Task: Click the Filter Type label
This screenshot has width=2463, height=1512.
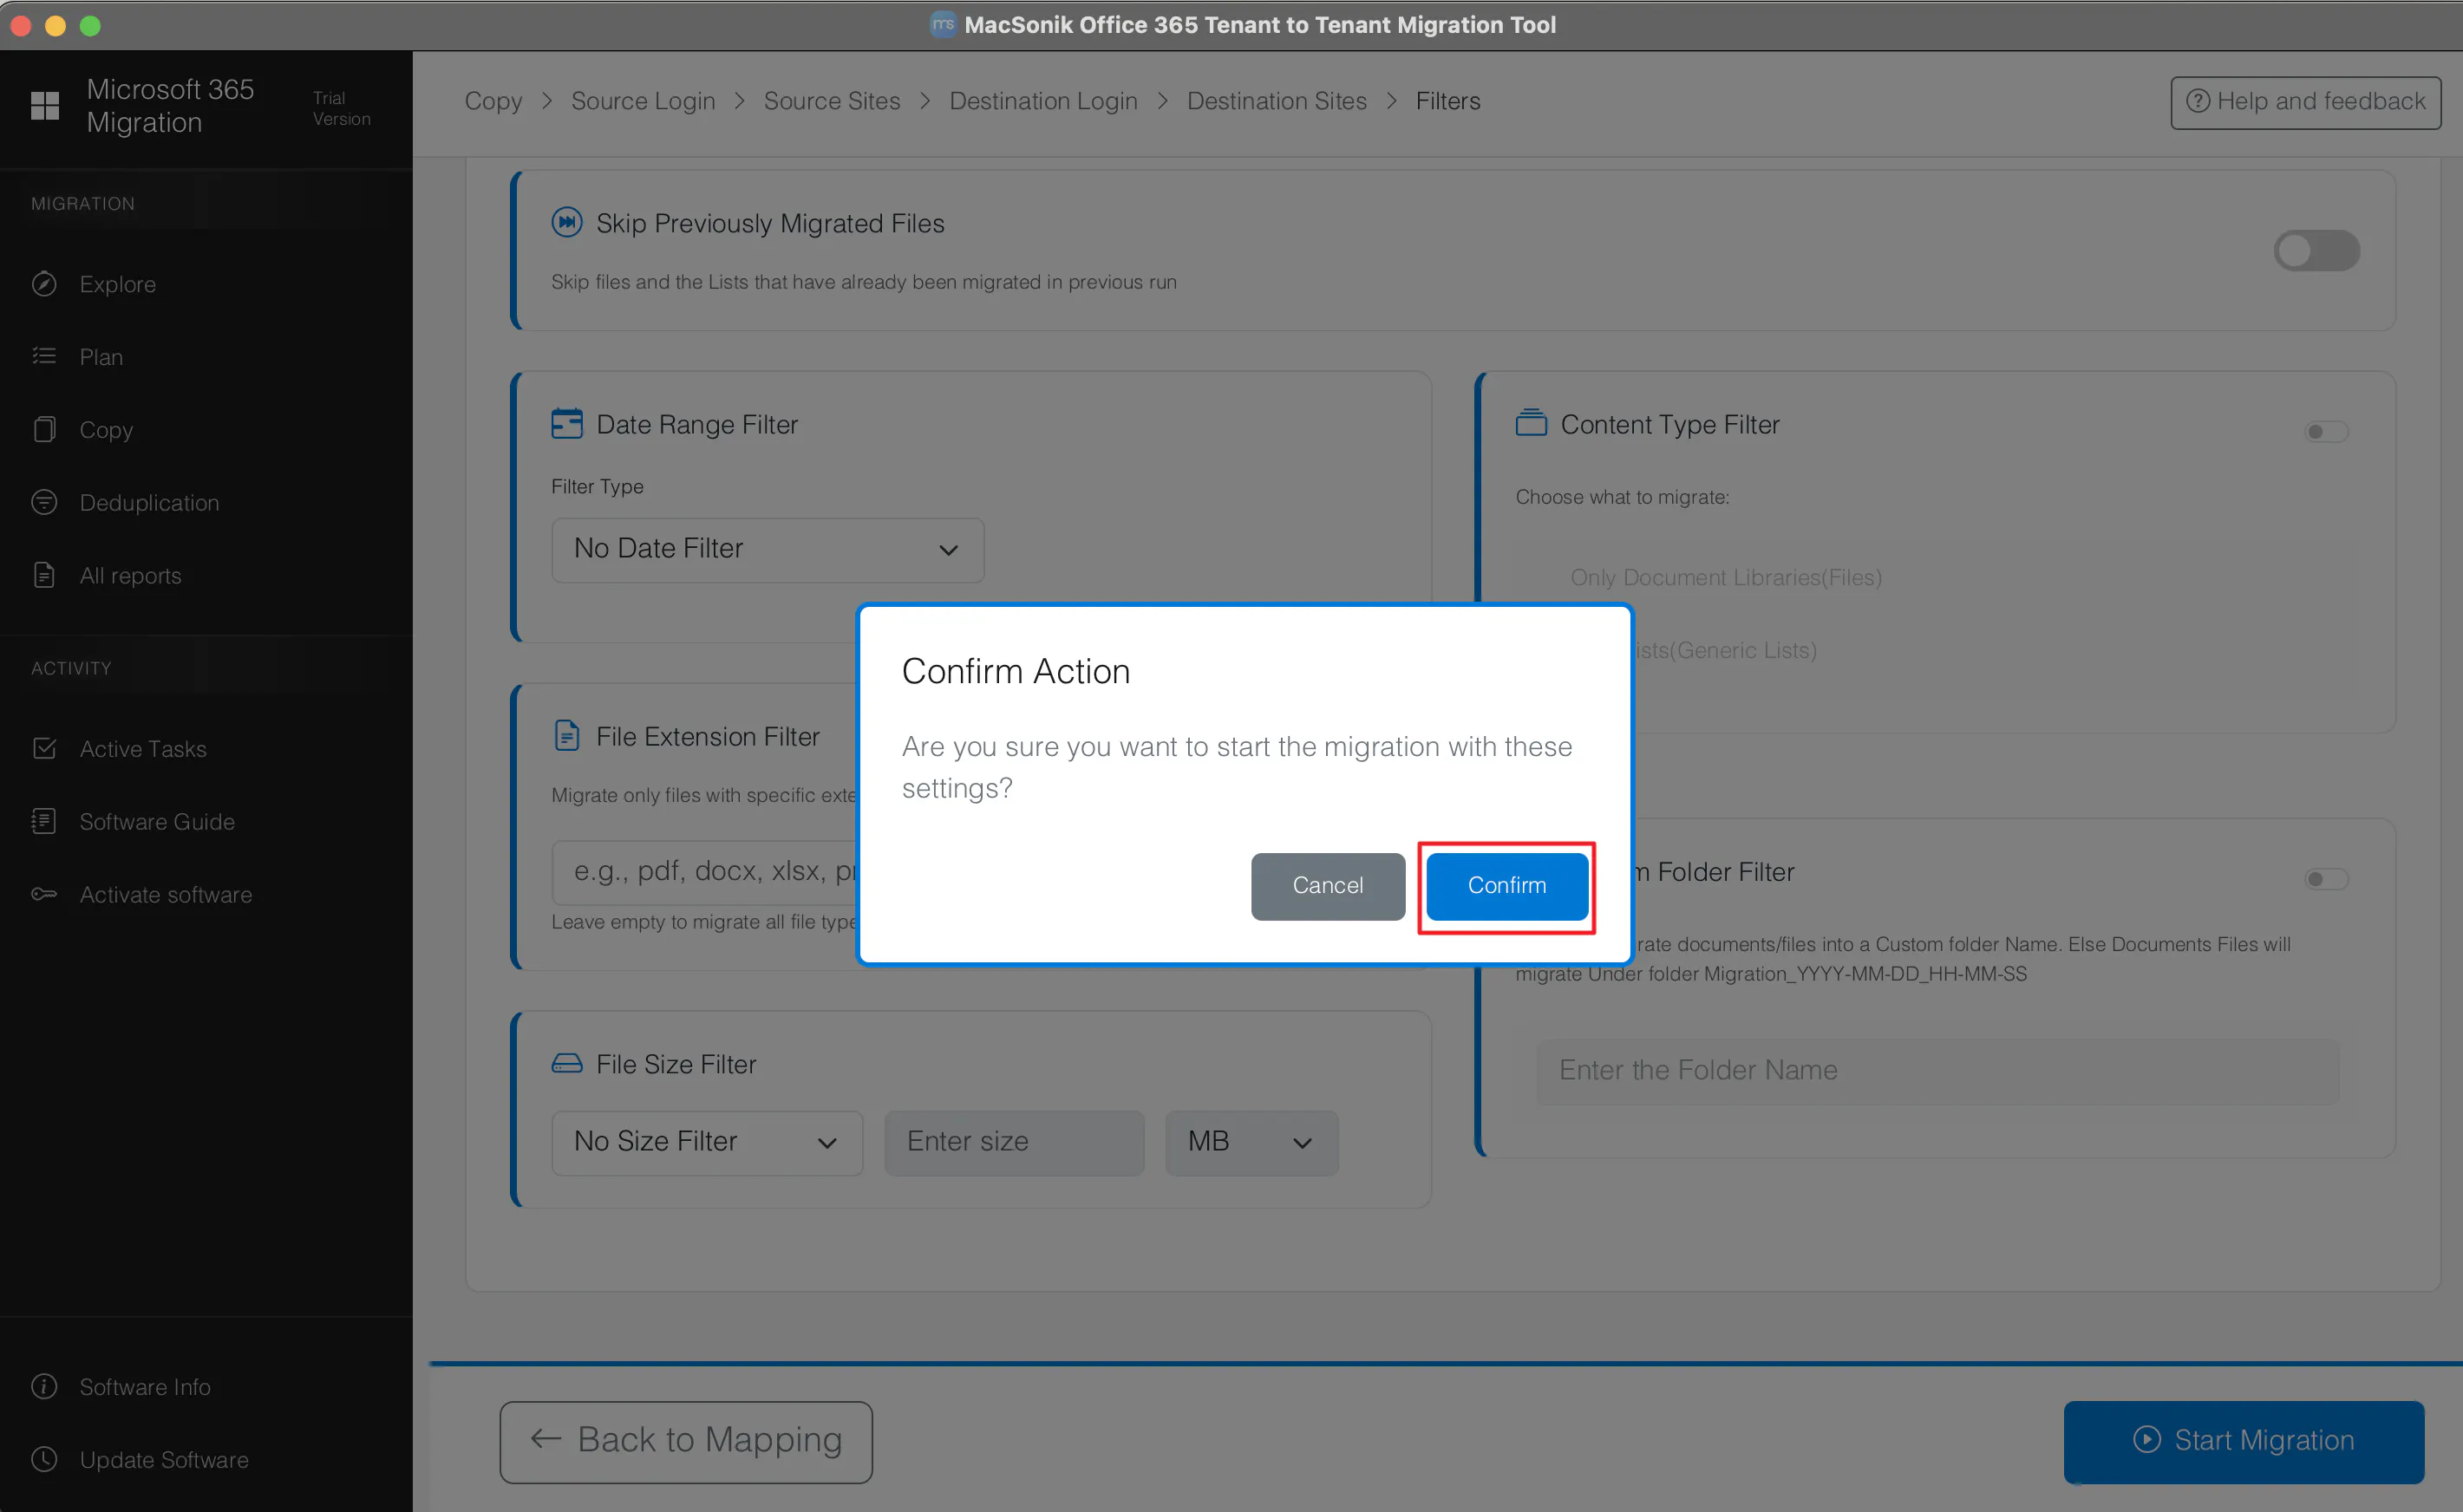Action: (597, 487)
